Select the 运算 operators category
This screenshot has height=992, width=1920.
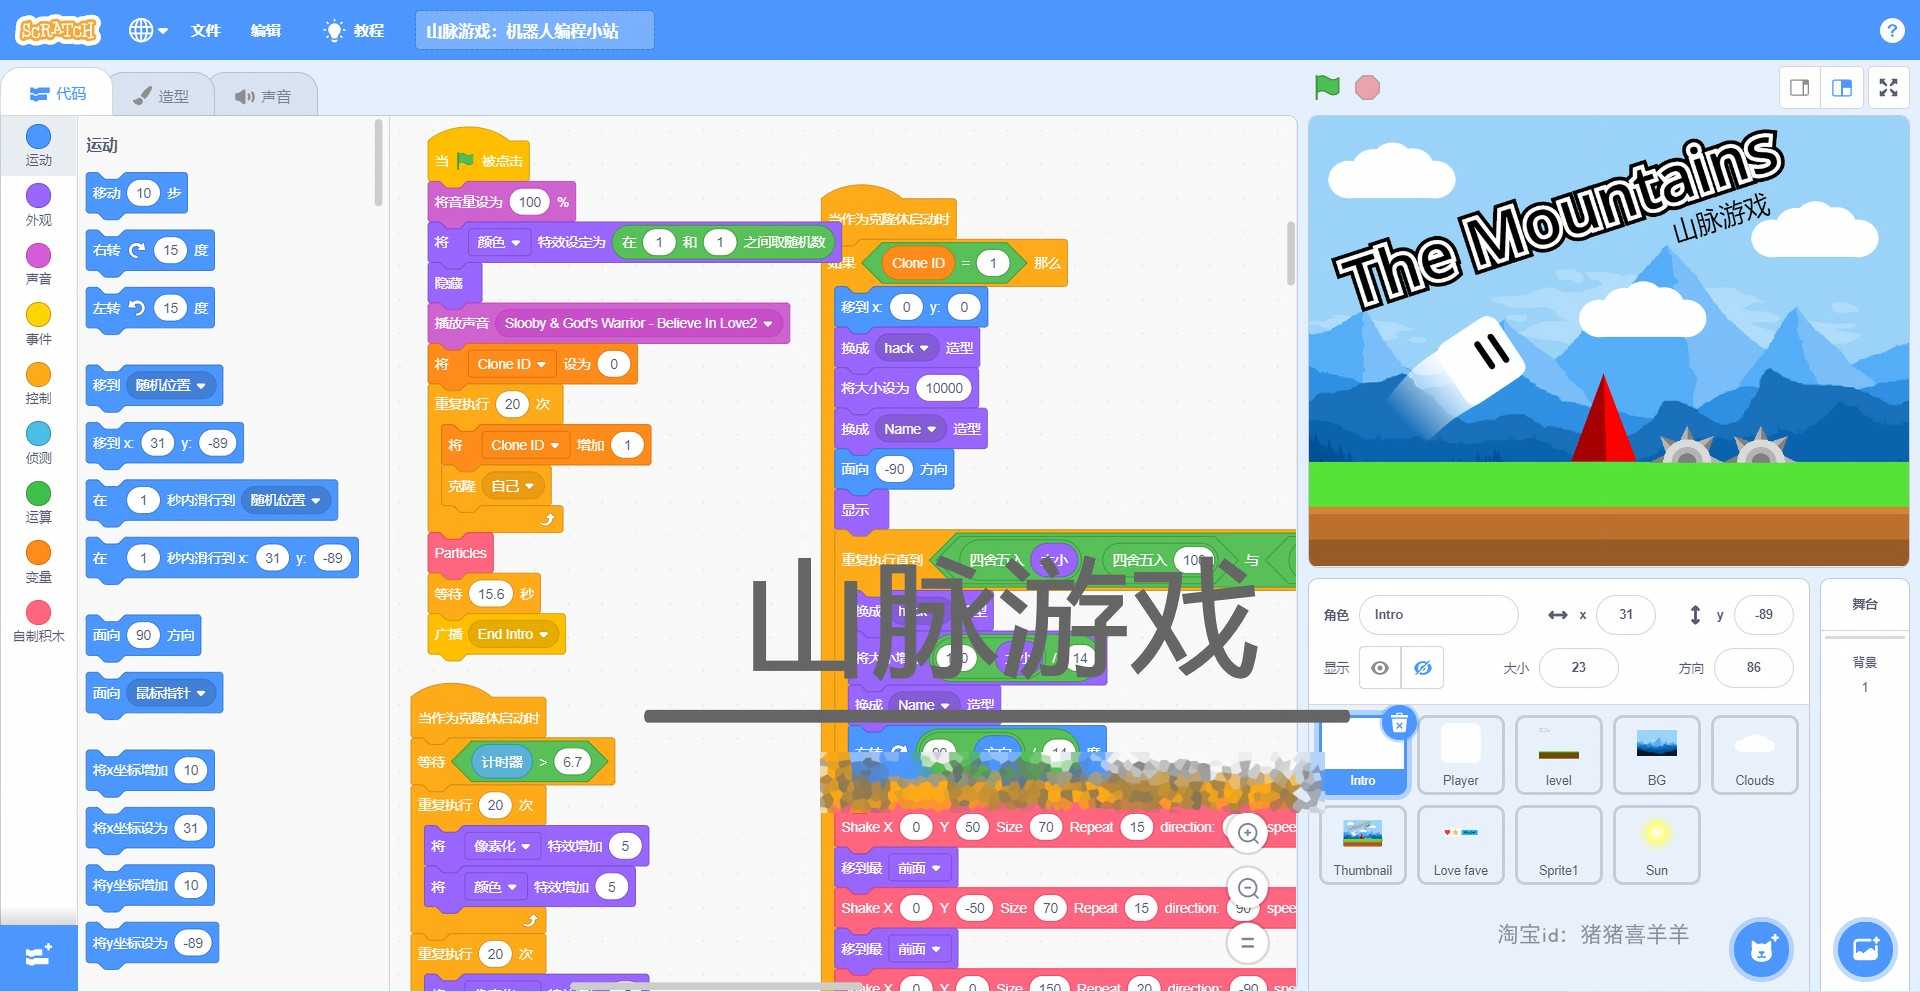point(38,502)
